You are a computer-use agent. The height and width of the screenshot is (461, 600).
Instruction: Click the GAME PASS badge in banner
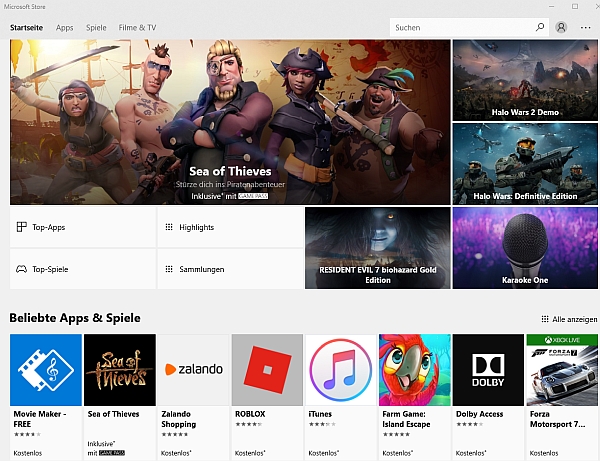[x=253, y=196]
